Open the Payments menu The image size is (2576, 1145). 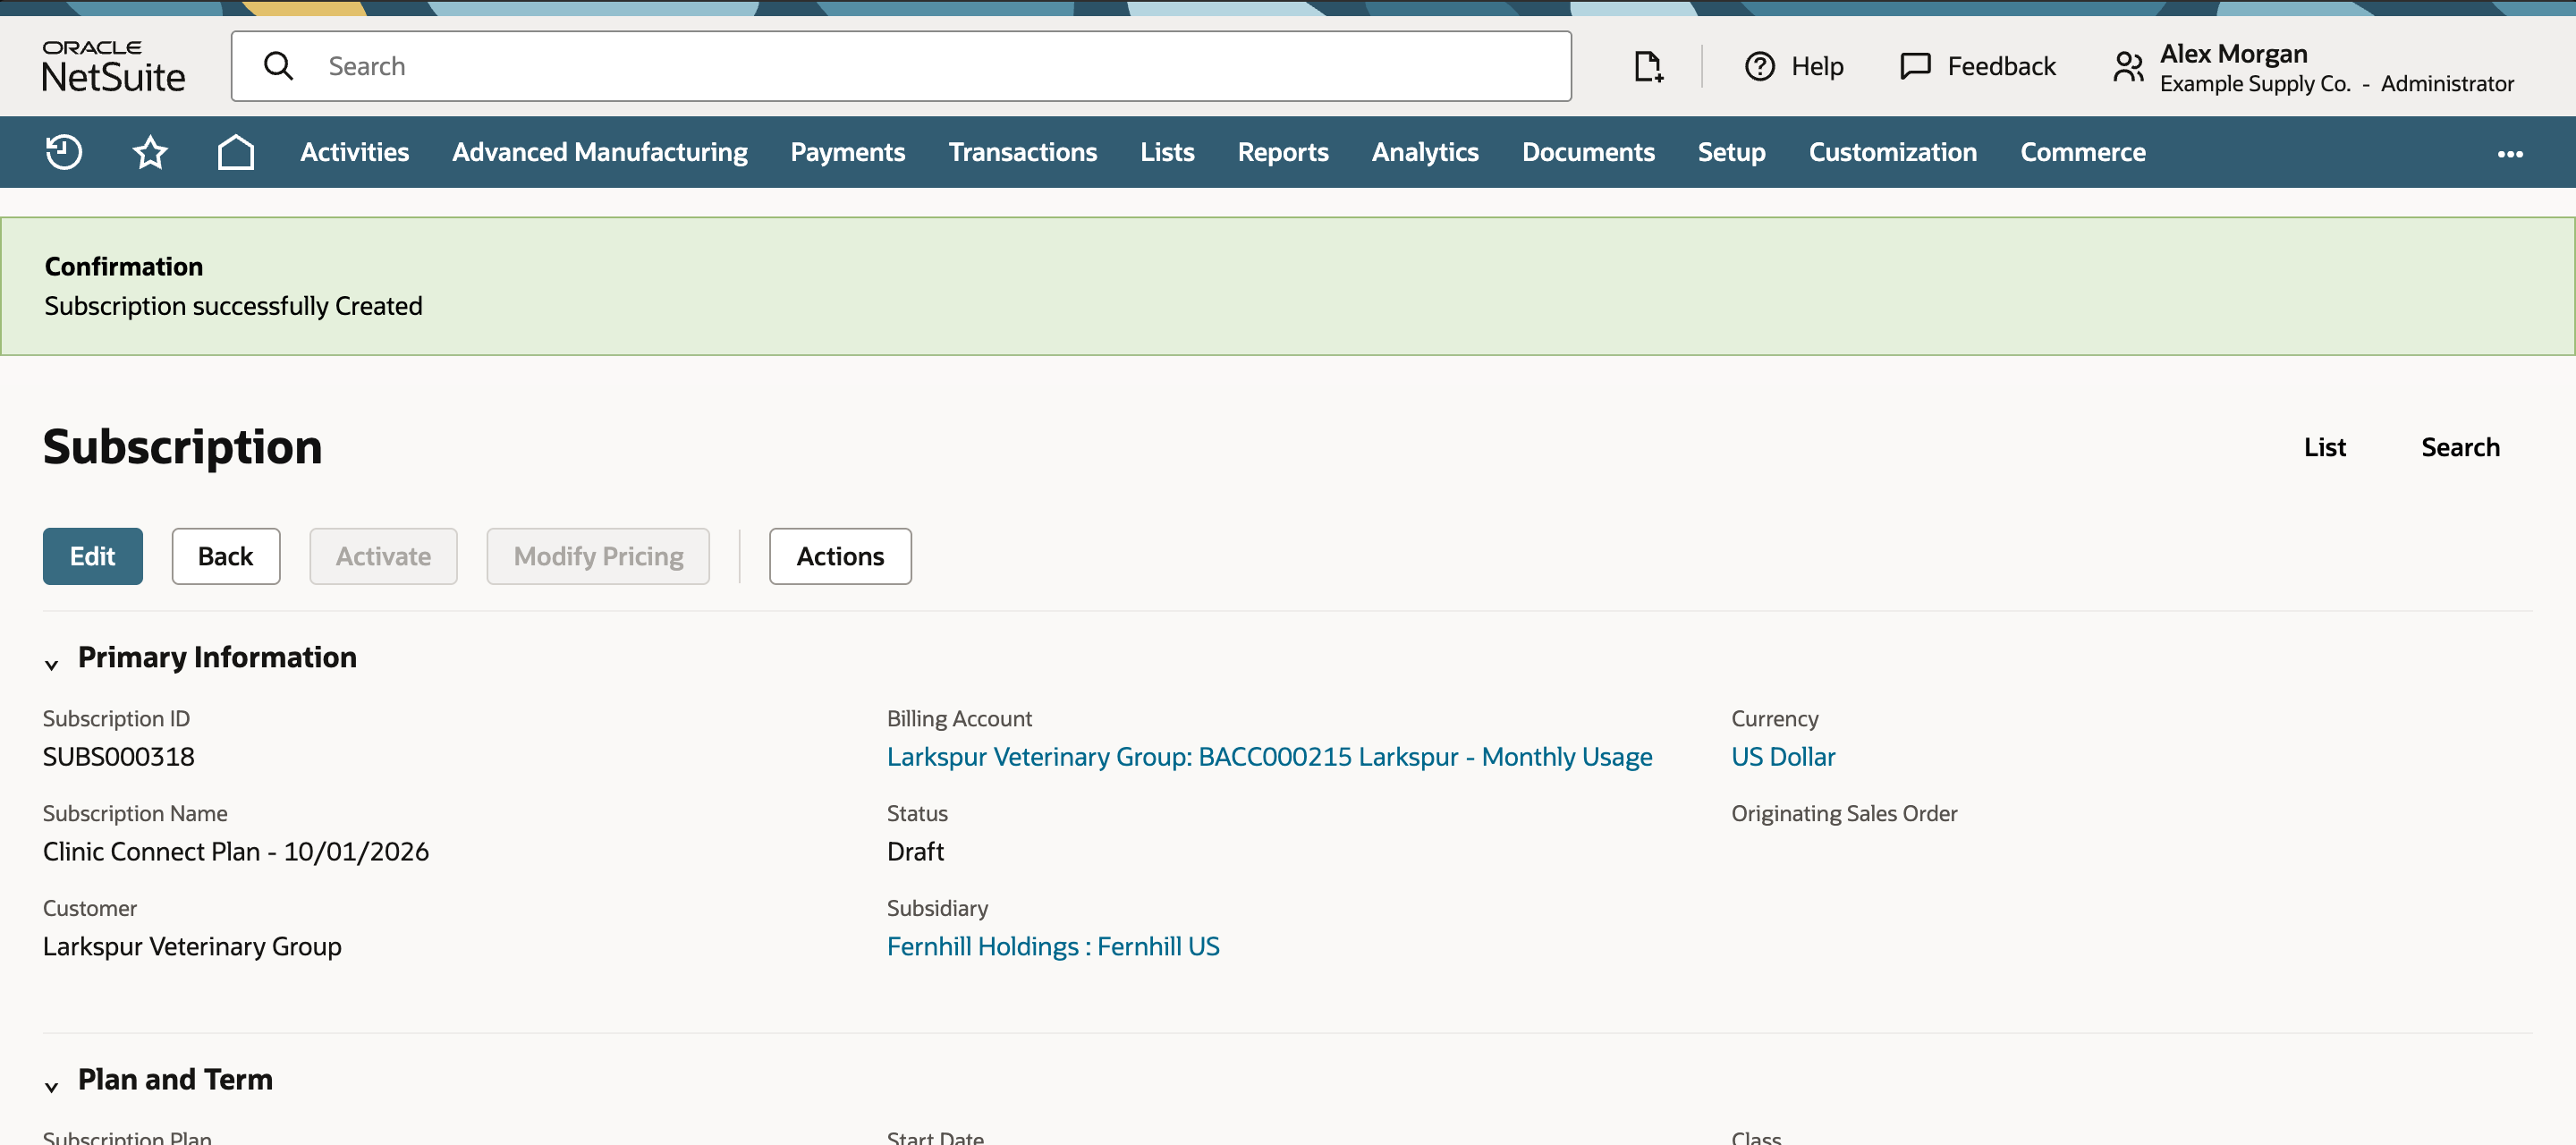coord(848,152)
